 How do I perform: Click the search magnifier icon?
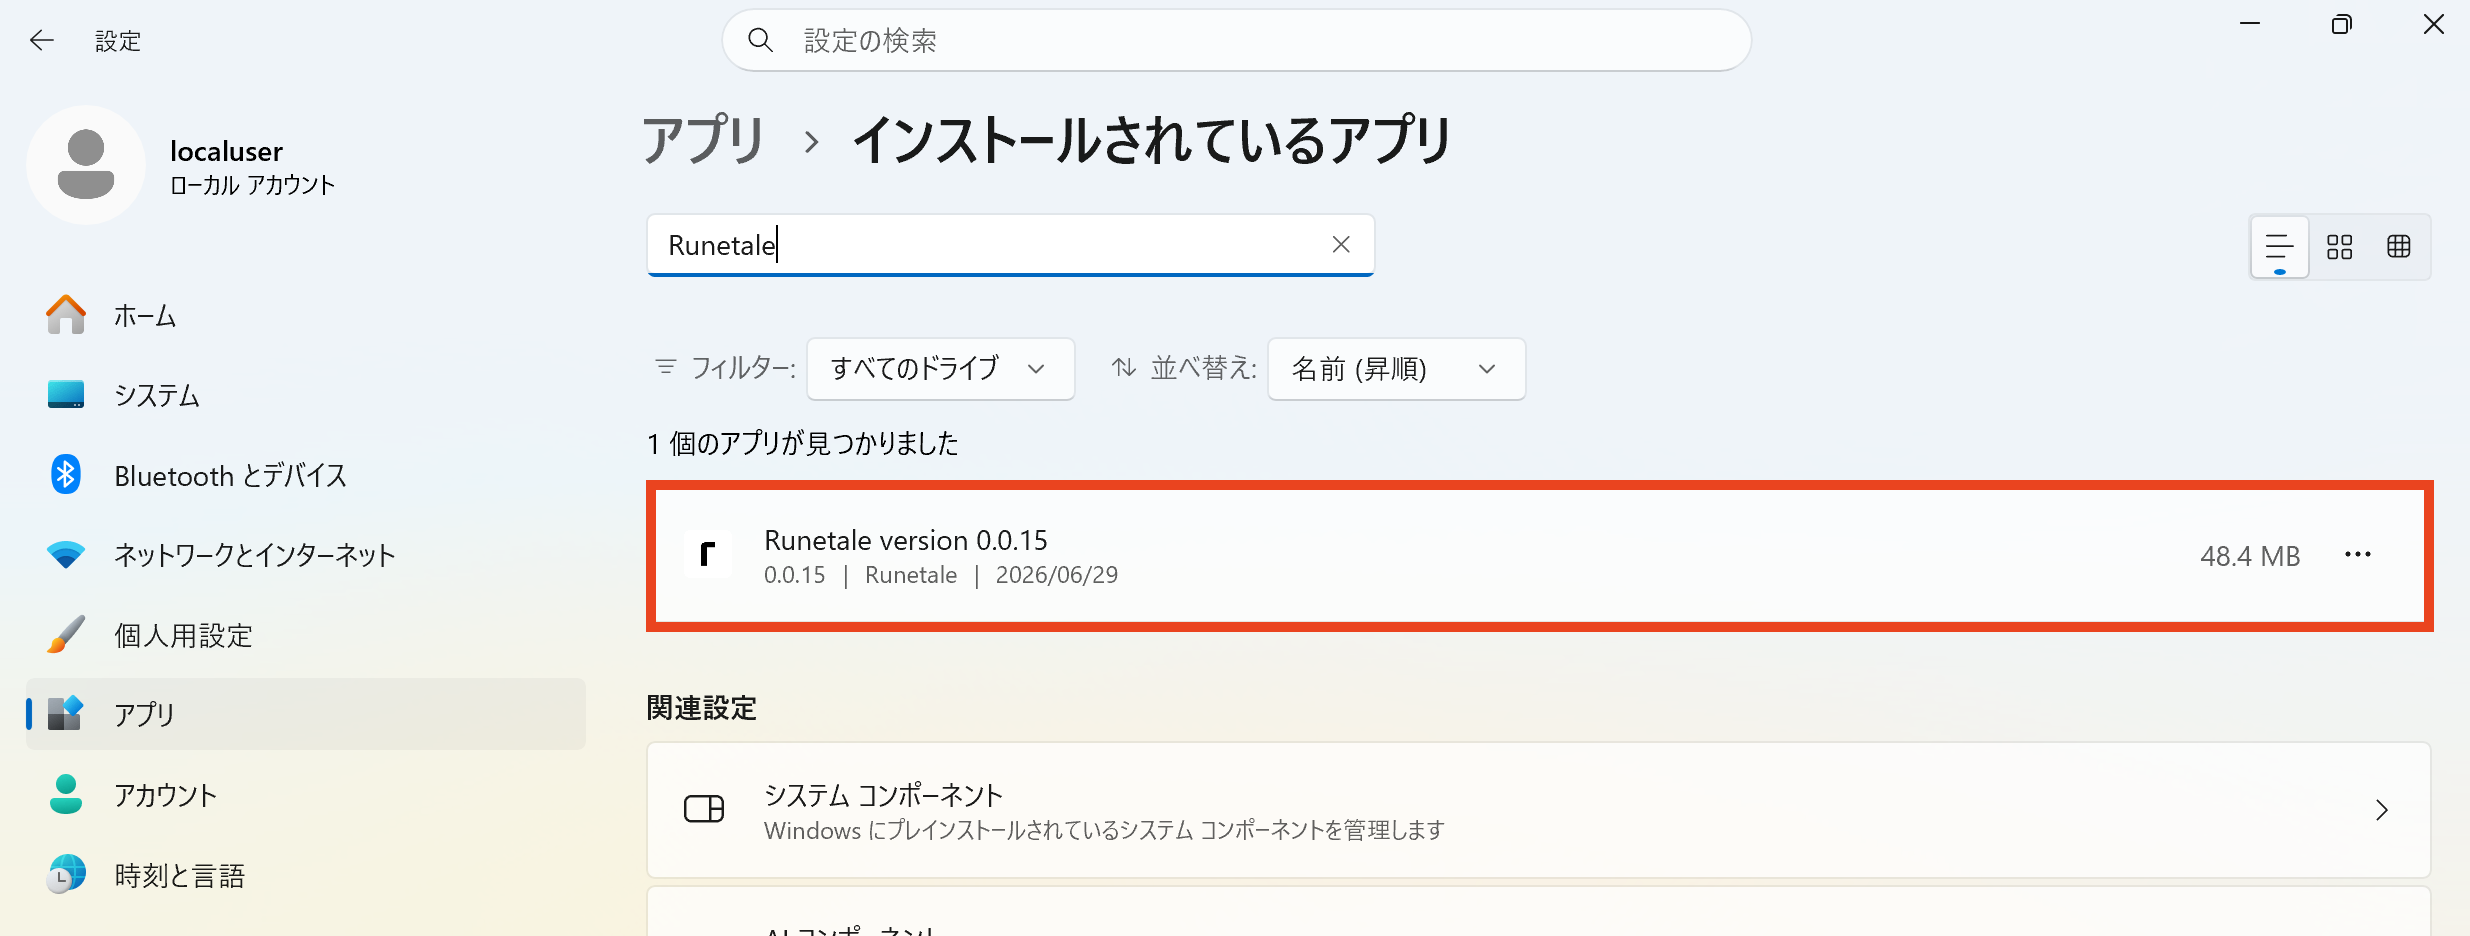761,40
